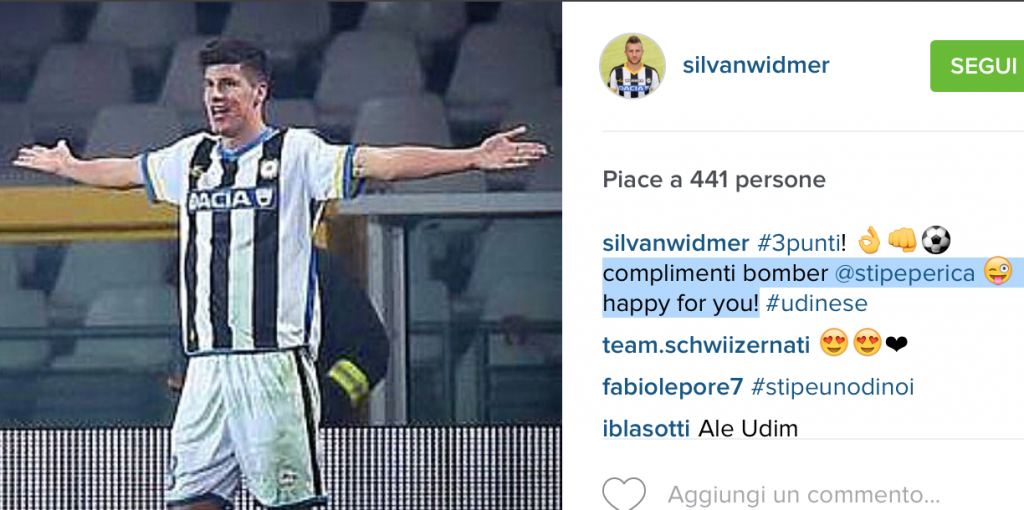Open the #udinese hashtag link
Viewport: 1024px width, 510px height.
[816, 304]
